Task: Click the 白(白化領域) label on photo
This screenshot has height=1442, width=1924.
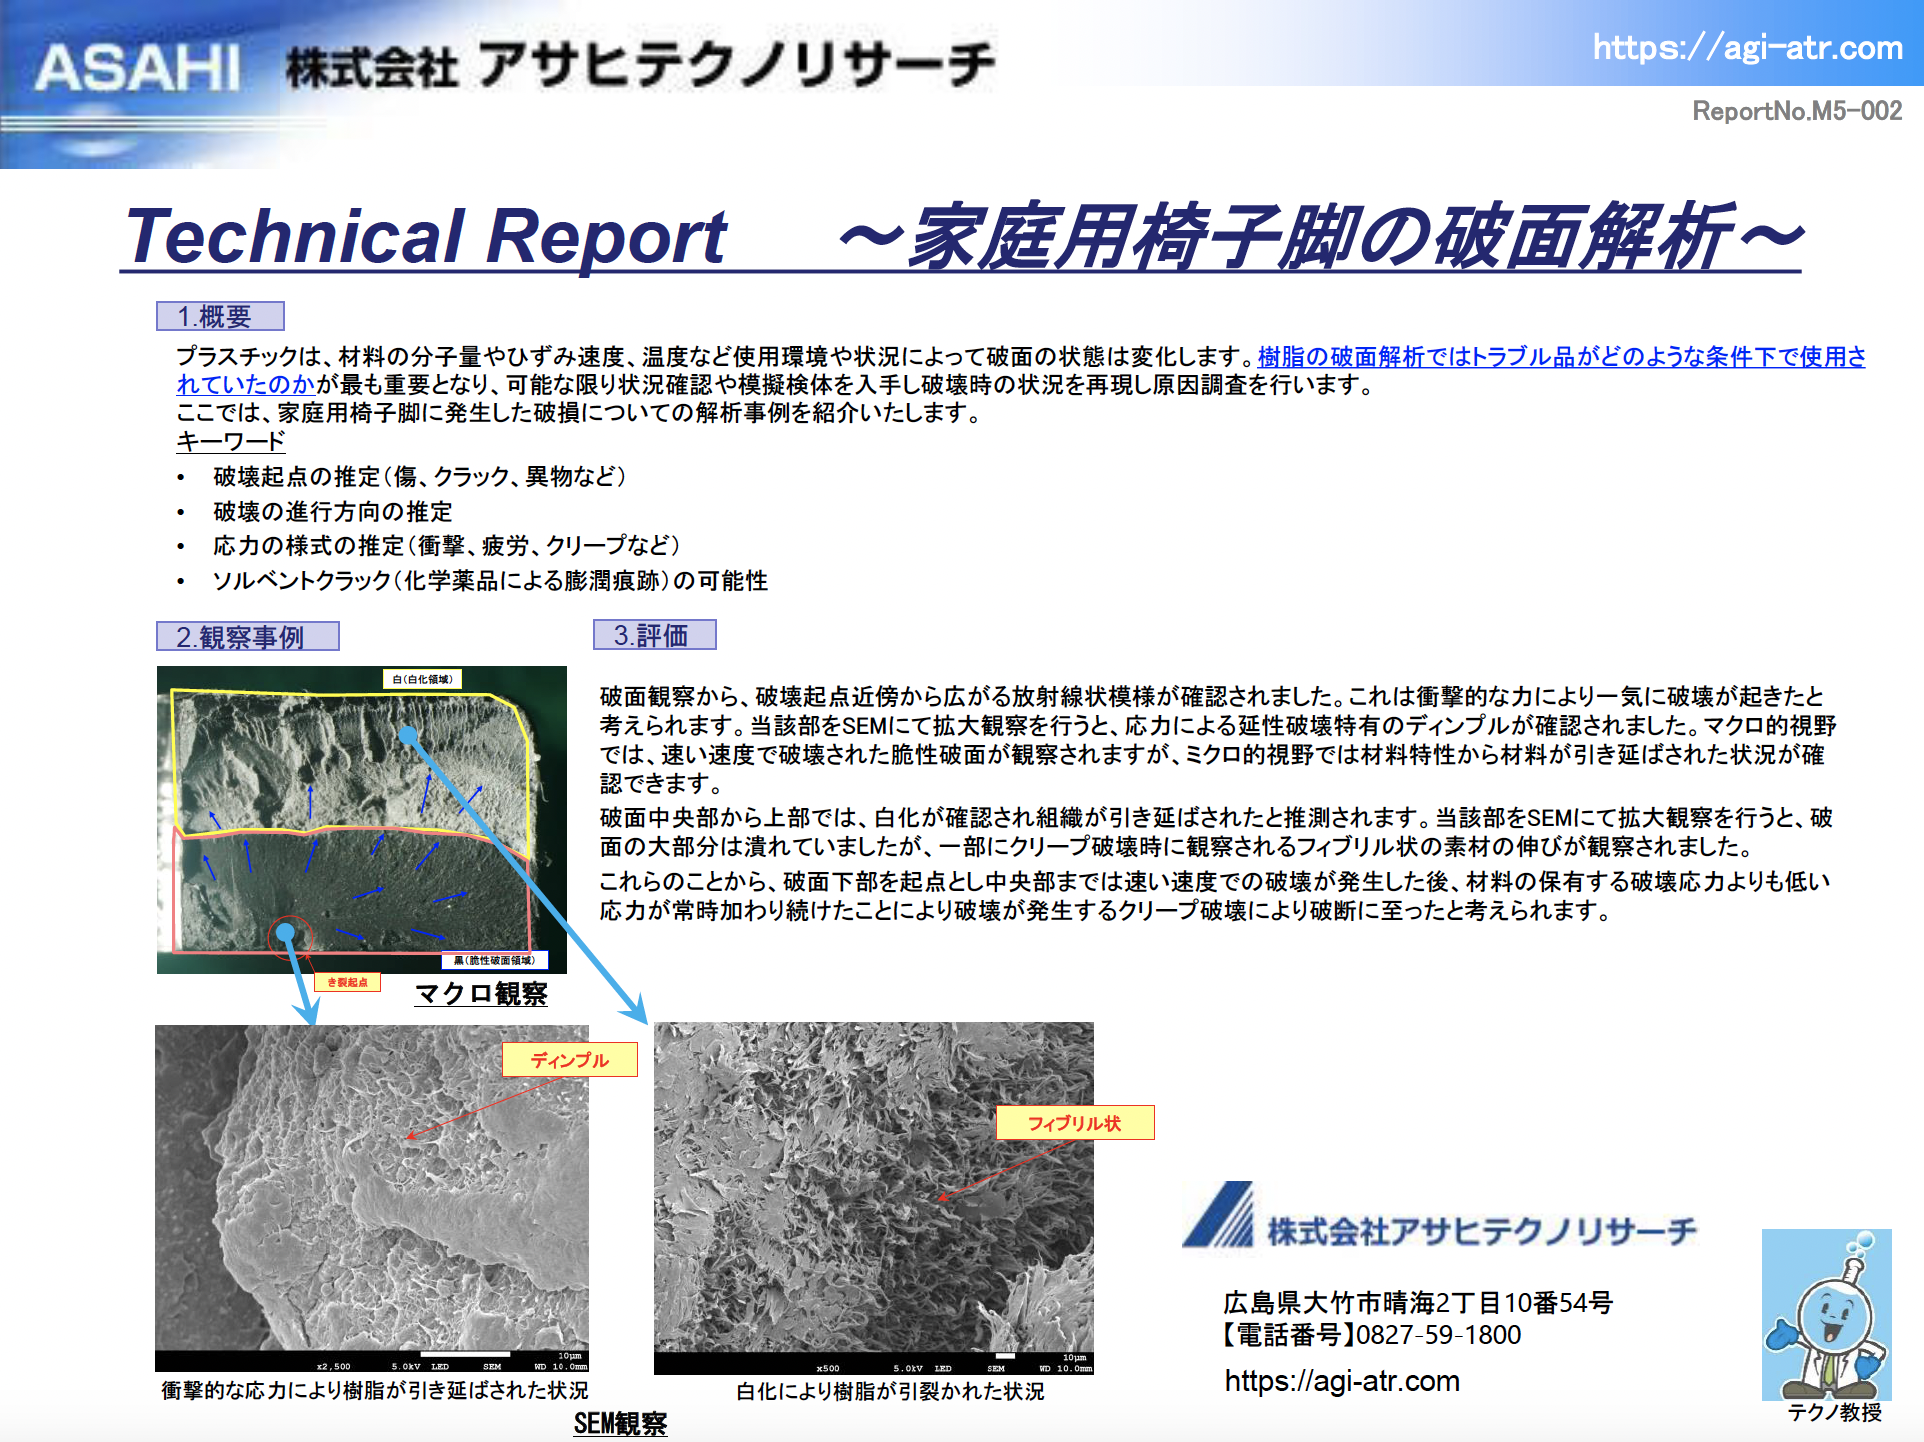Action: coord(422,679)
